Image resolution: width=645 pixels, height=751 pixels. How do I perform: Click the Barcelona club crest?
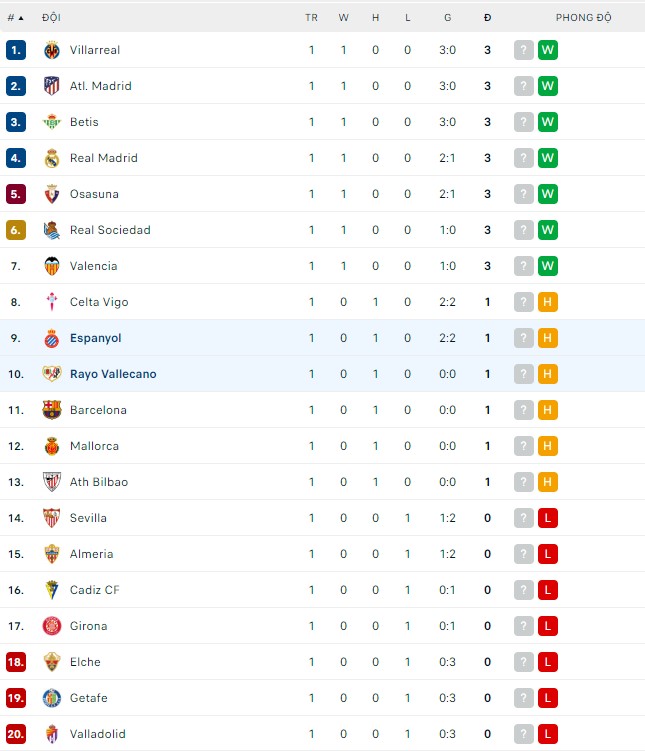tap(52, 410)
